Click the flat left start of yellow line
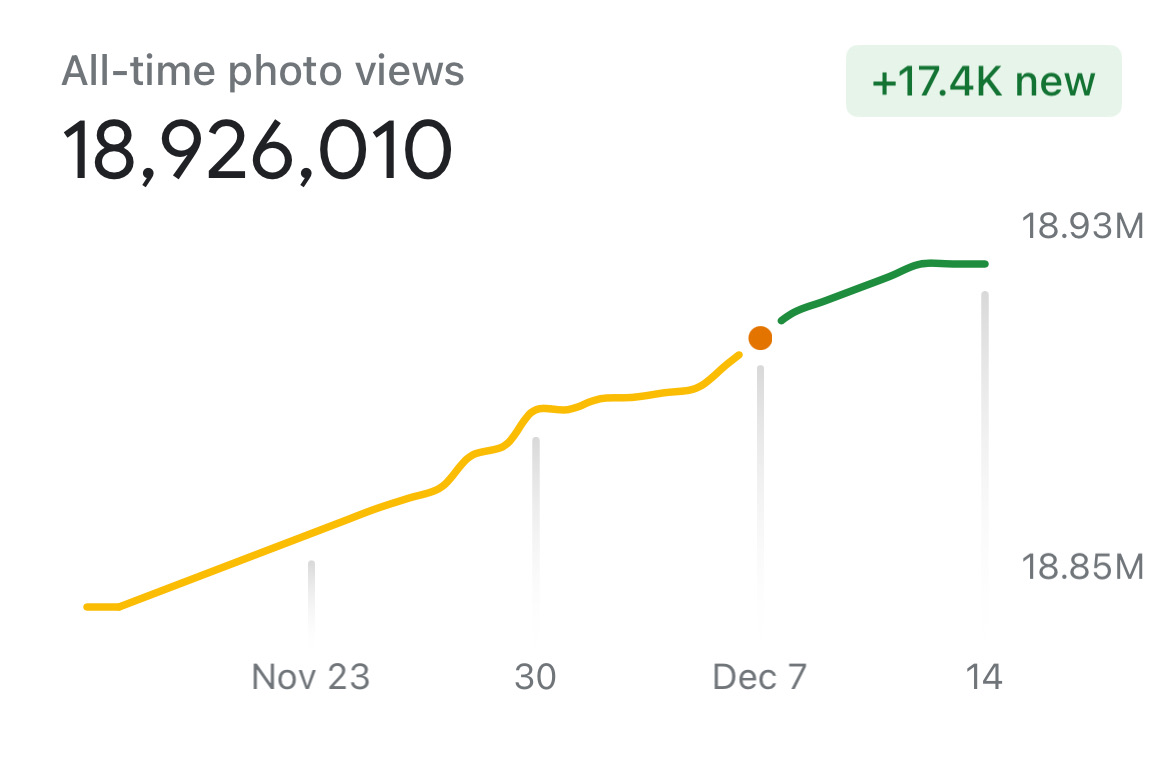Viewport: 1170px width, 783px height. pyautogui.click(x=102, y=606)
